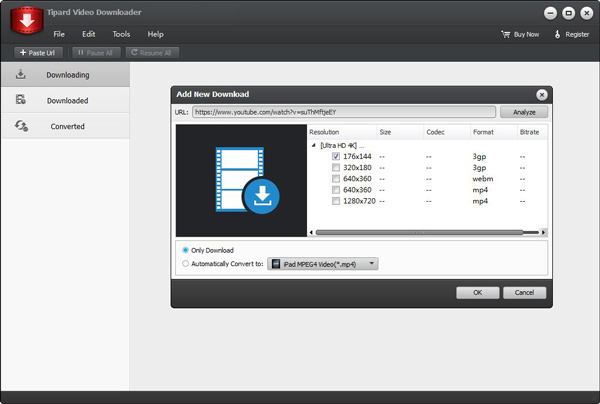Minimize the Tipard Video Downloader window
The height and width of the screenshot is (404, 600).
pos(550,13)
